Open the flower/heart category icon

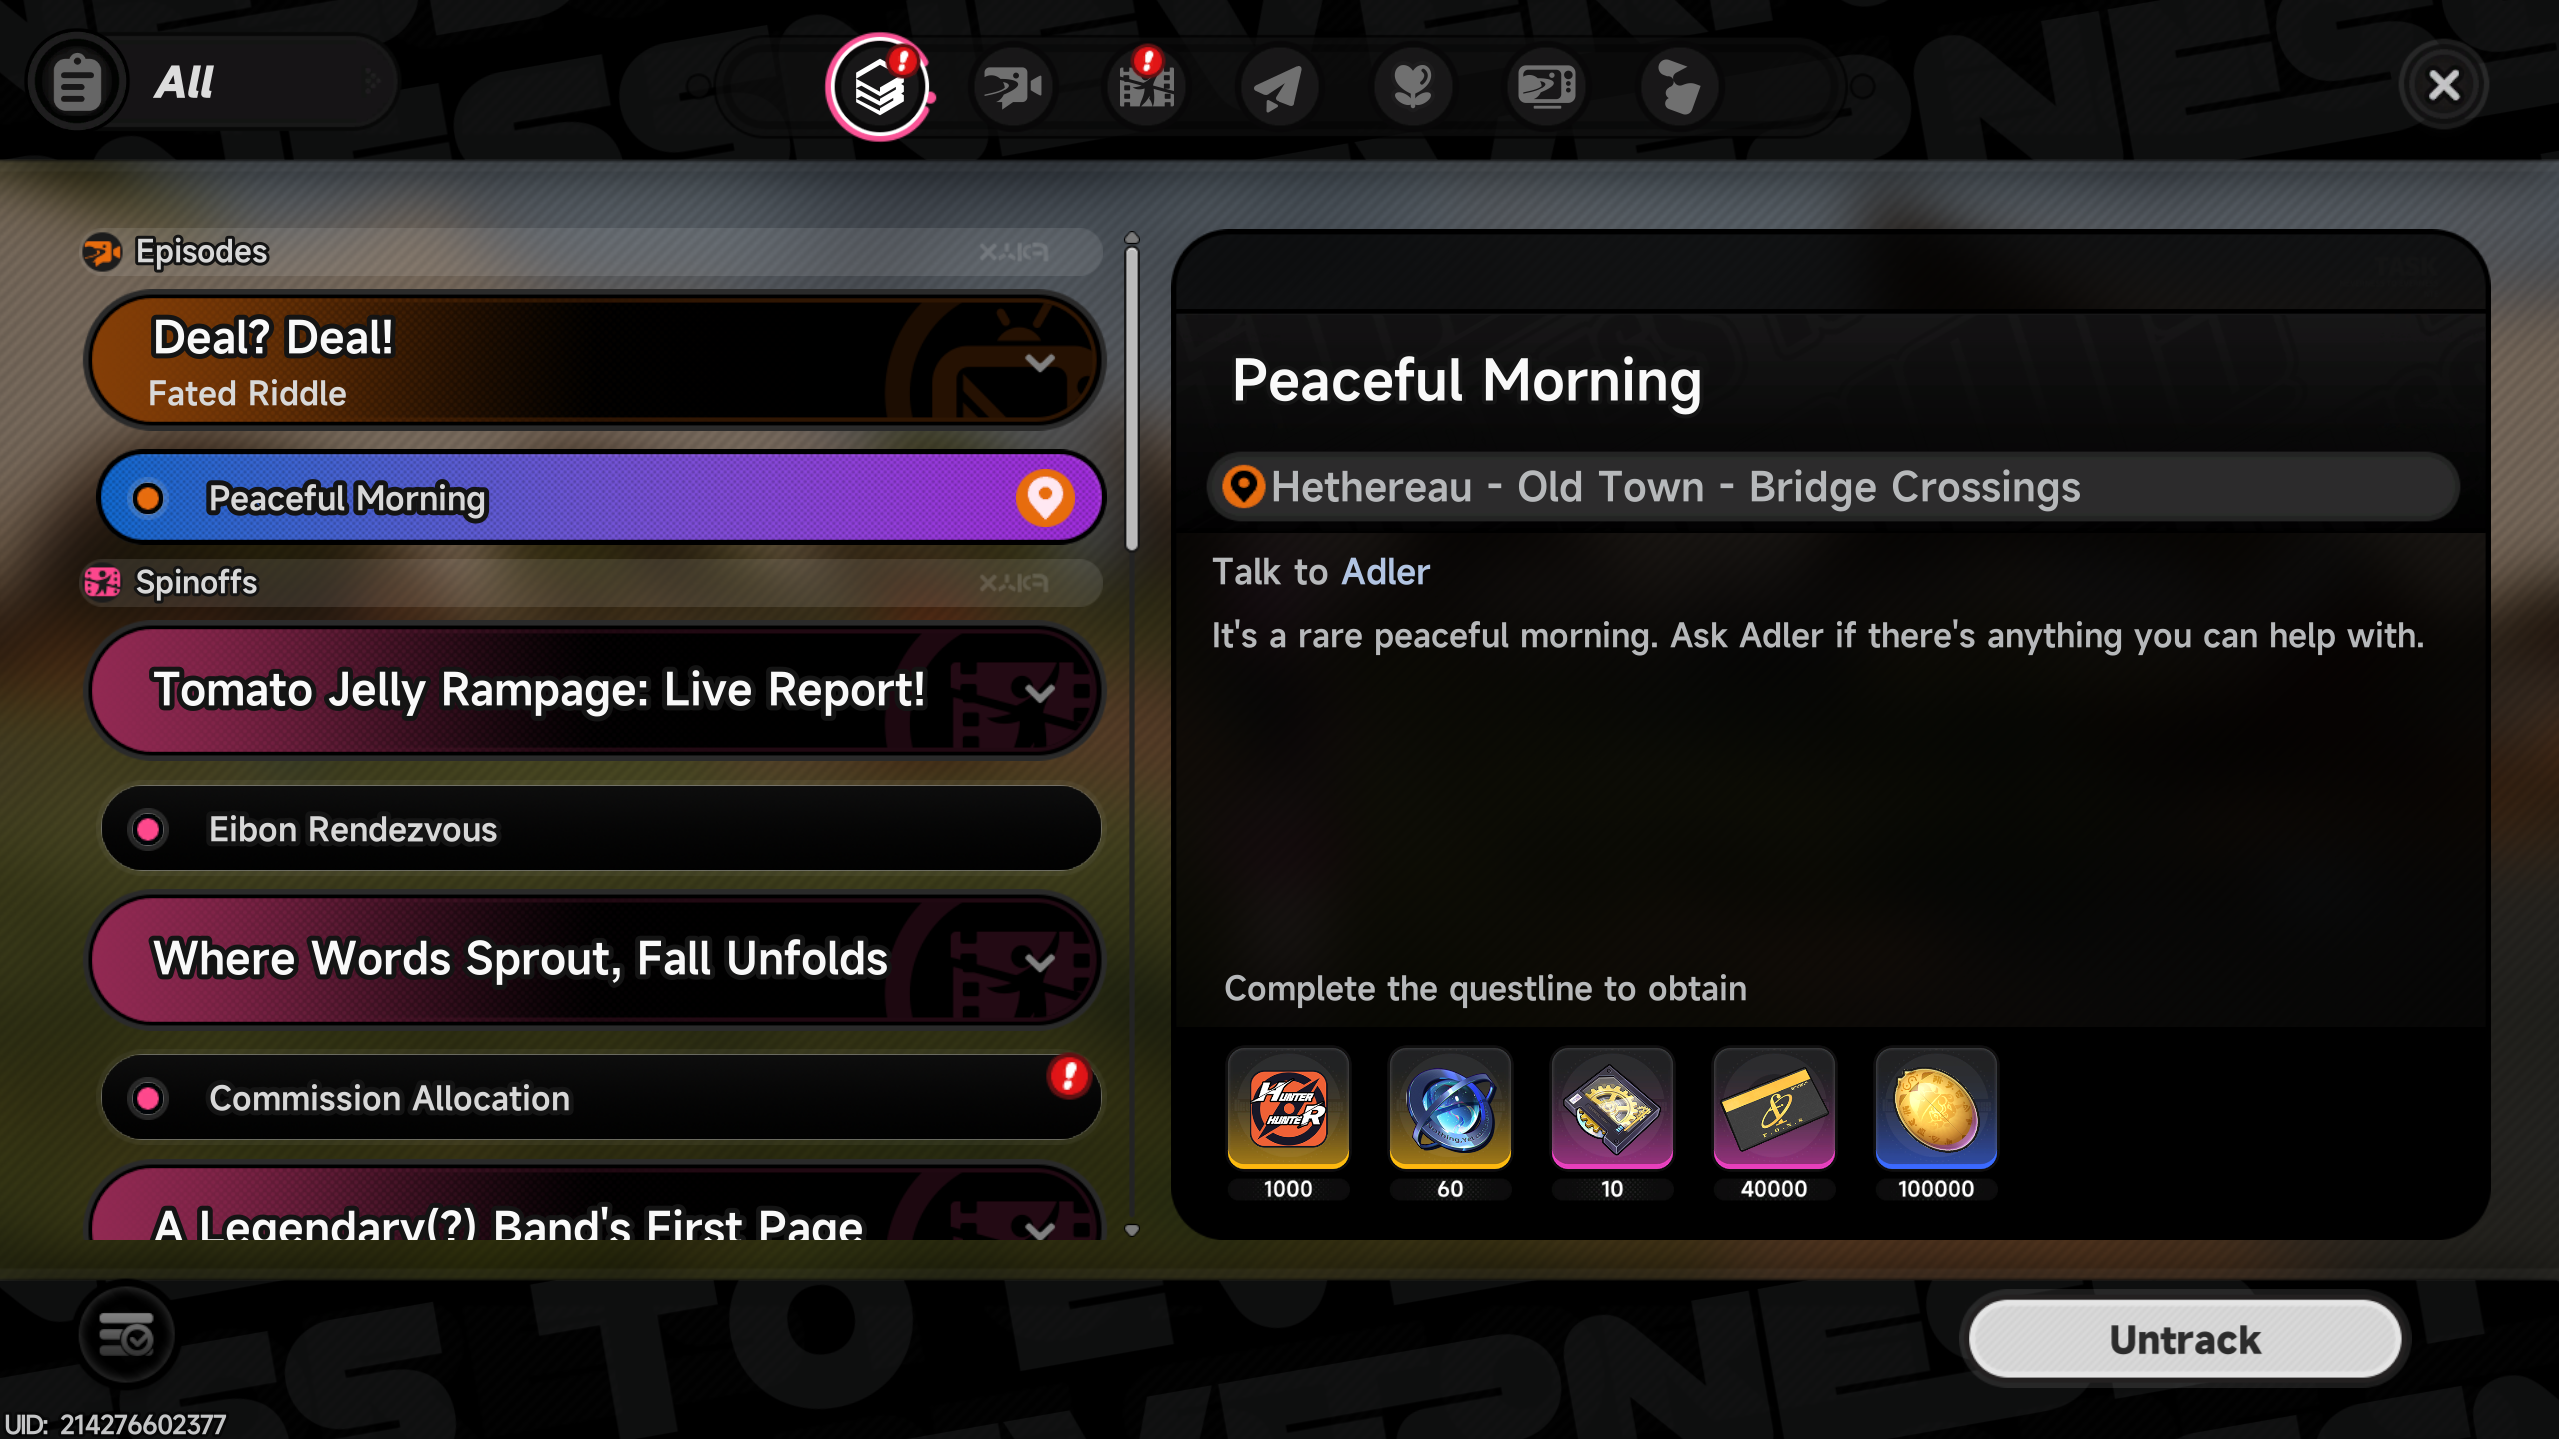(1412, 87)
